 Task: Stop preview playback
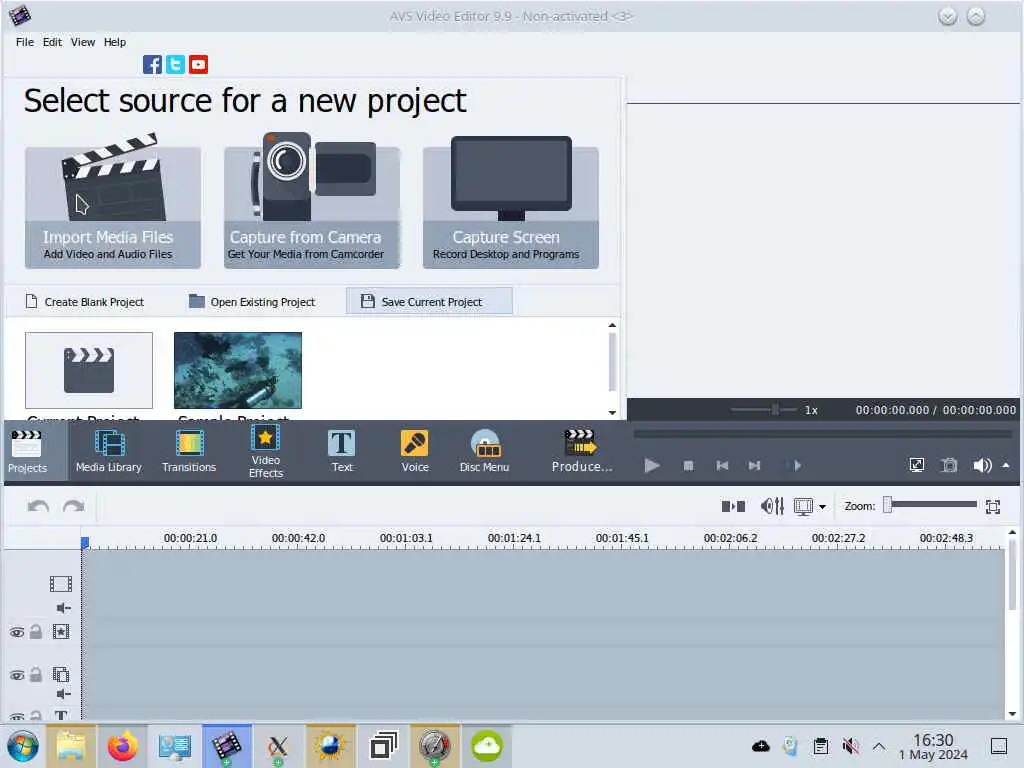[688, 466]
